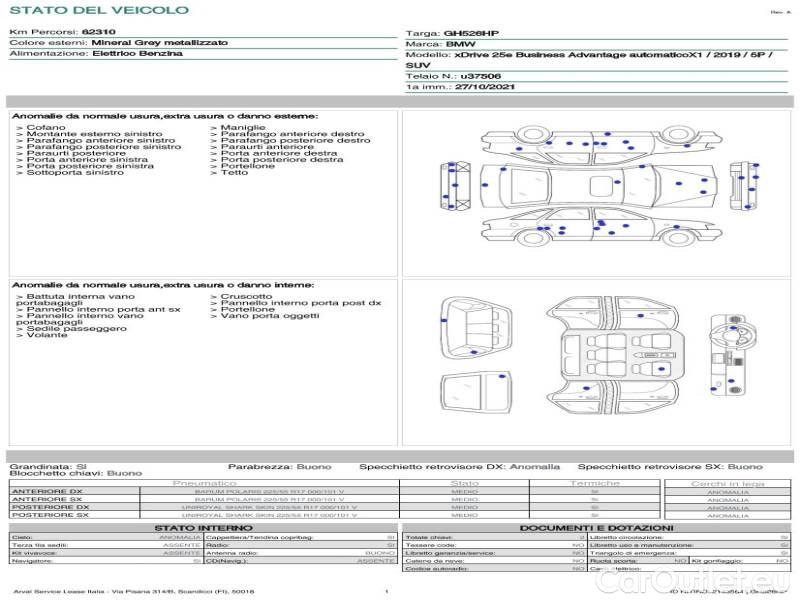Click the tailgate panel diagram below the trunk
800x600 pixels.
coord(473,391)
